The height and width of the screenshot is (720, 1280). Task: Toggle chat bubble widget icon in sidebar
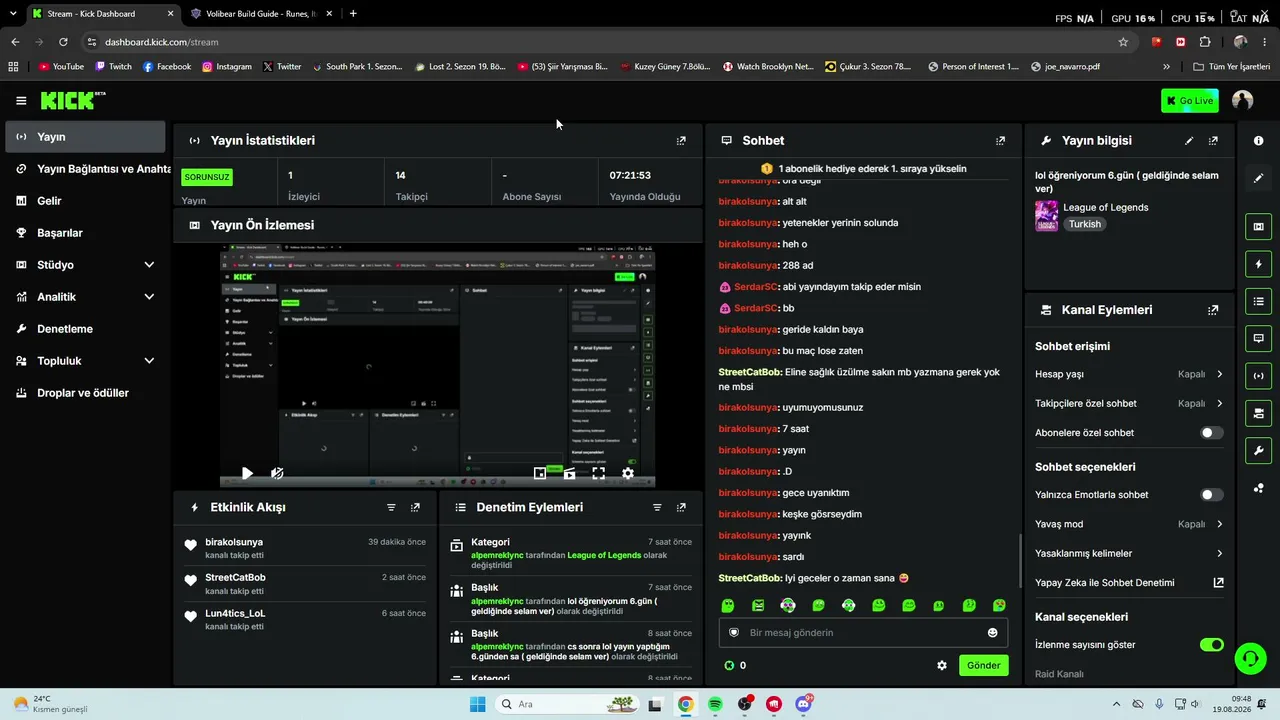(1258, 338)
